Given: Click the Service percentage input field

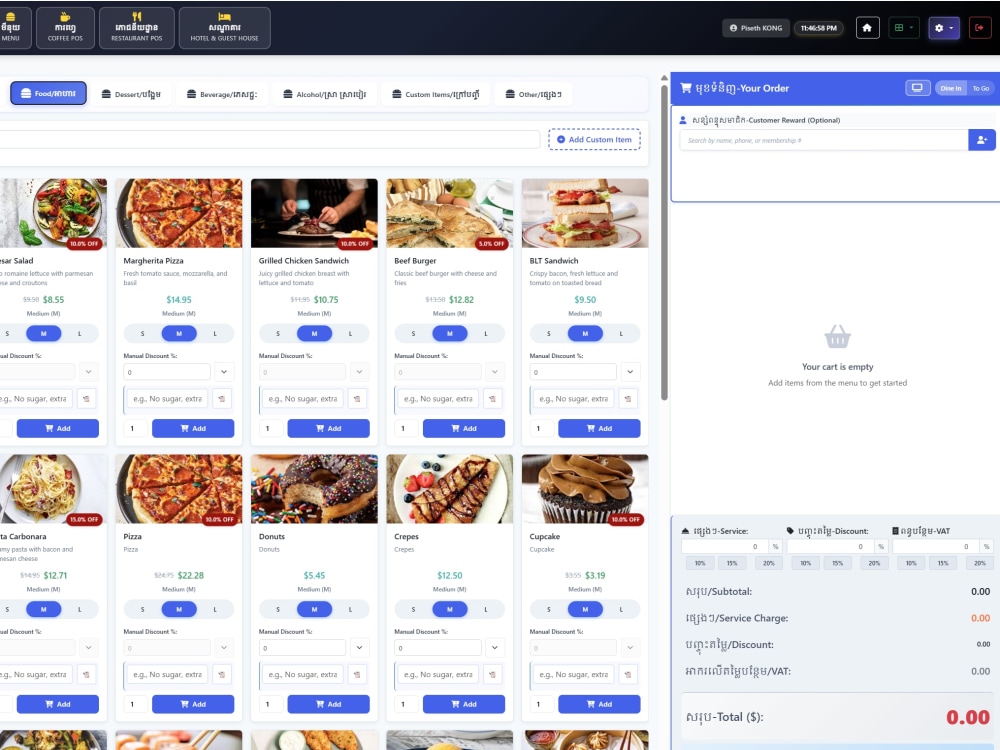Looking at the screenshot, I should [x=724, y=547].
